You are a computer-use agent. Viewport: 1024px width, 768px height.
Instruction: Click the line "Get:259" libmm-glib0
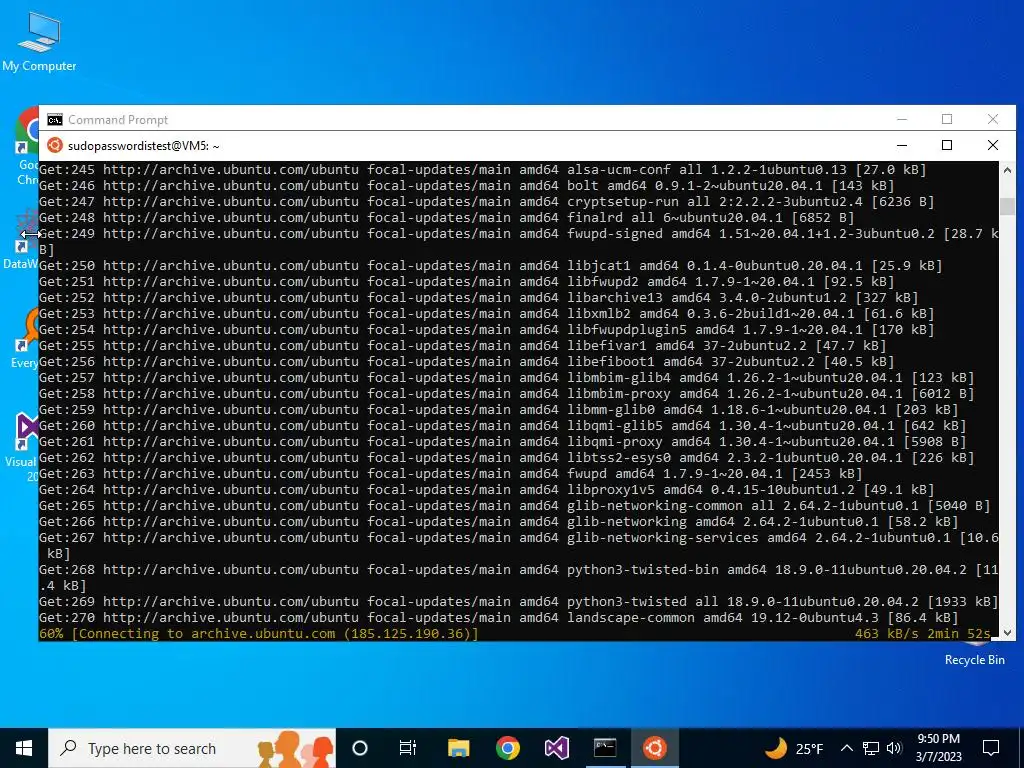coord(498,409)
